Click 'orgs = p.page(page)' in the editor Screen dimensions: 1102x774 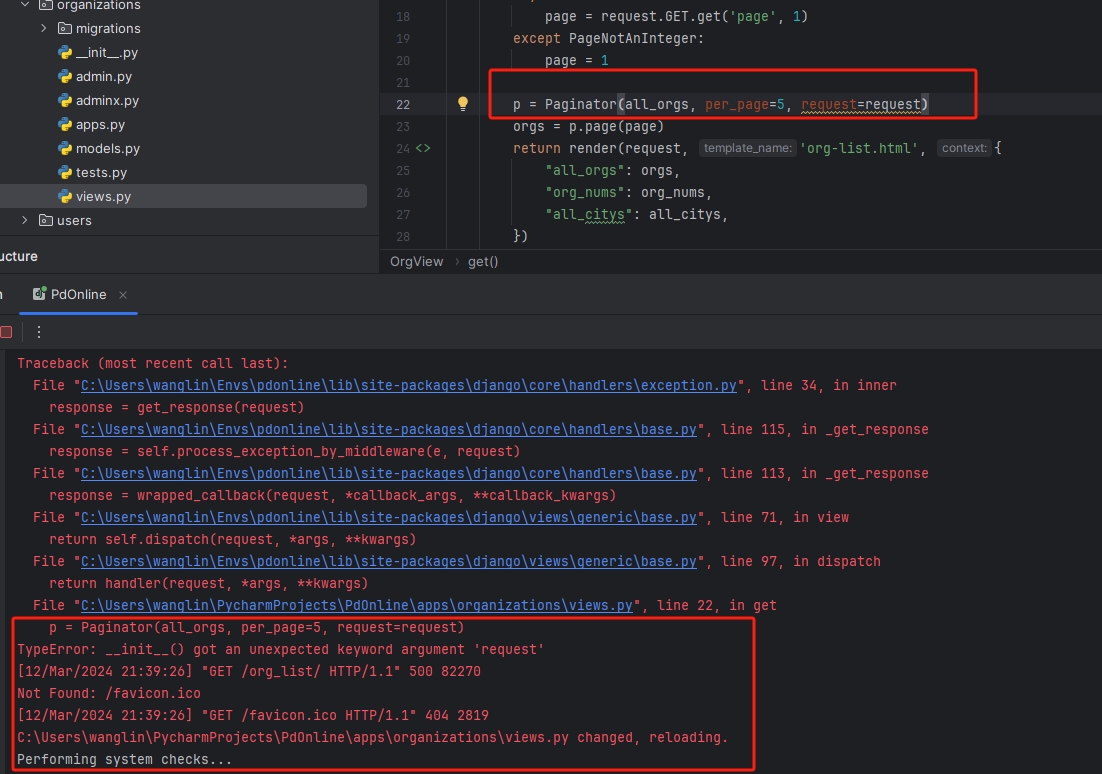pos(588,127)
